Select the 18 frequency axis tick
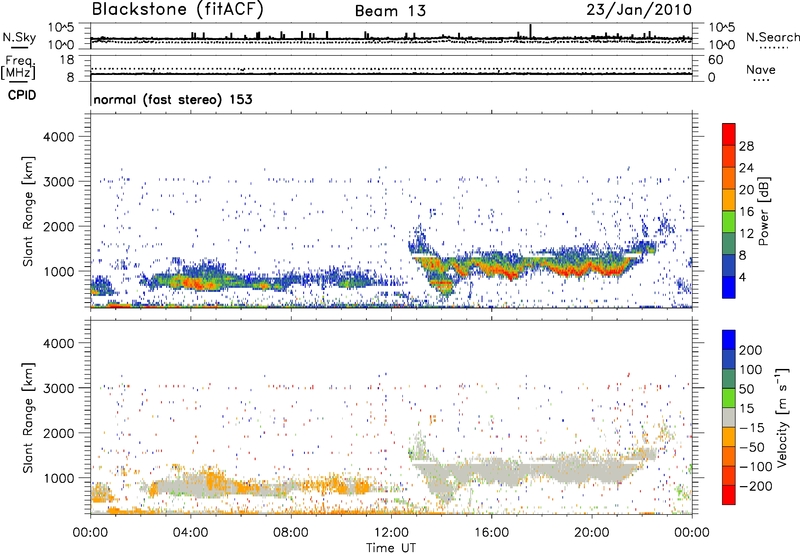The height and width of the screenshot is (554, 800). pos(67,60)
